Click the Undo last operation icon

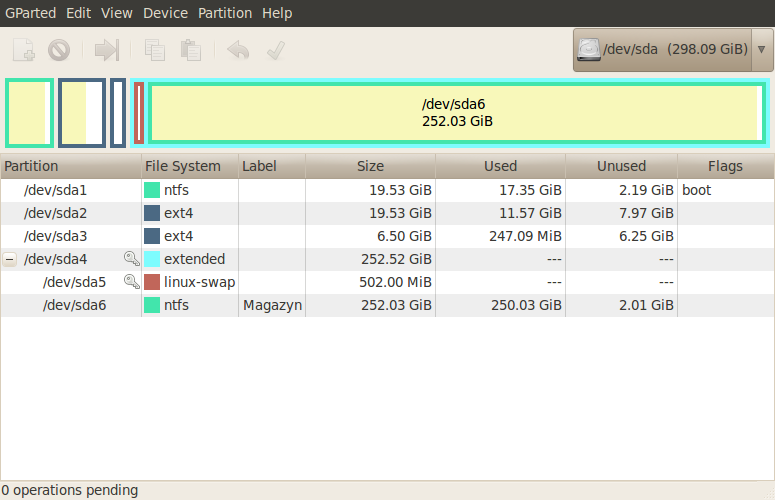click(x=238, y=50)
